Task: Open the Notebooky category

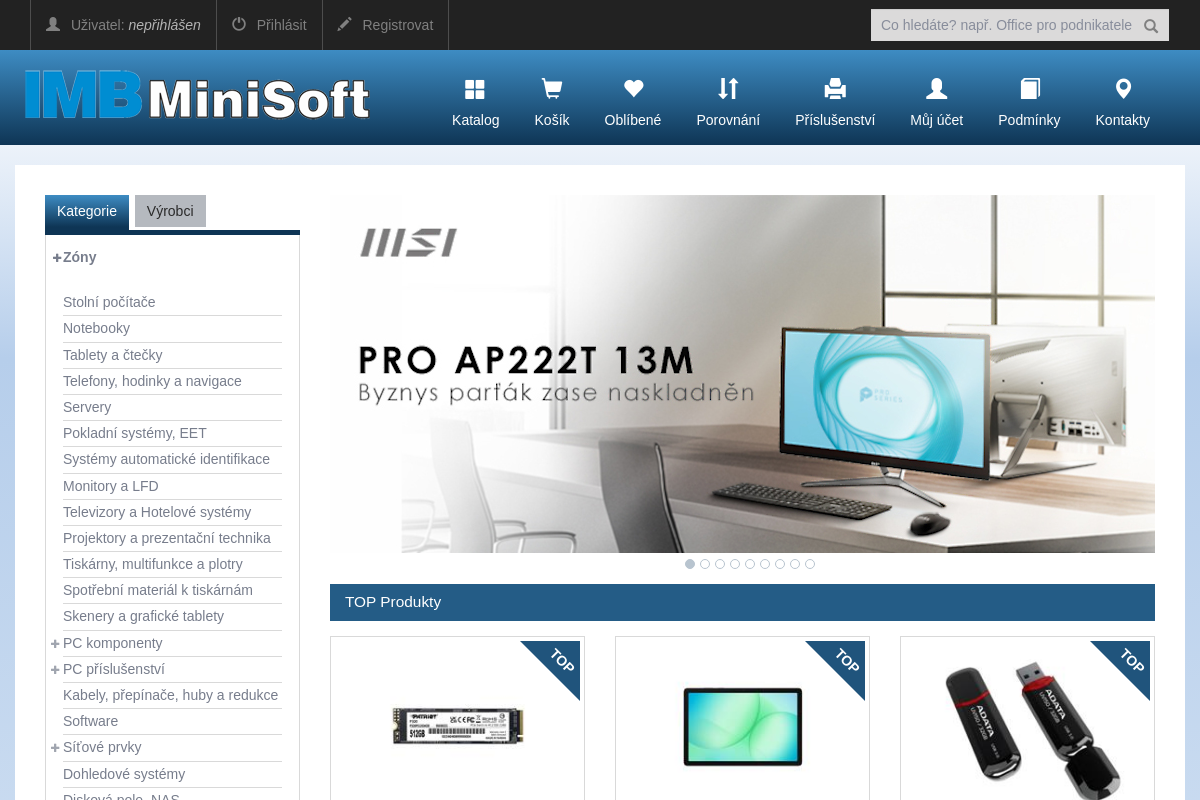Action: pyautogui.click(x=96, y=328)
